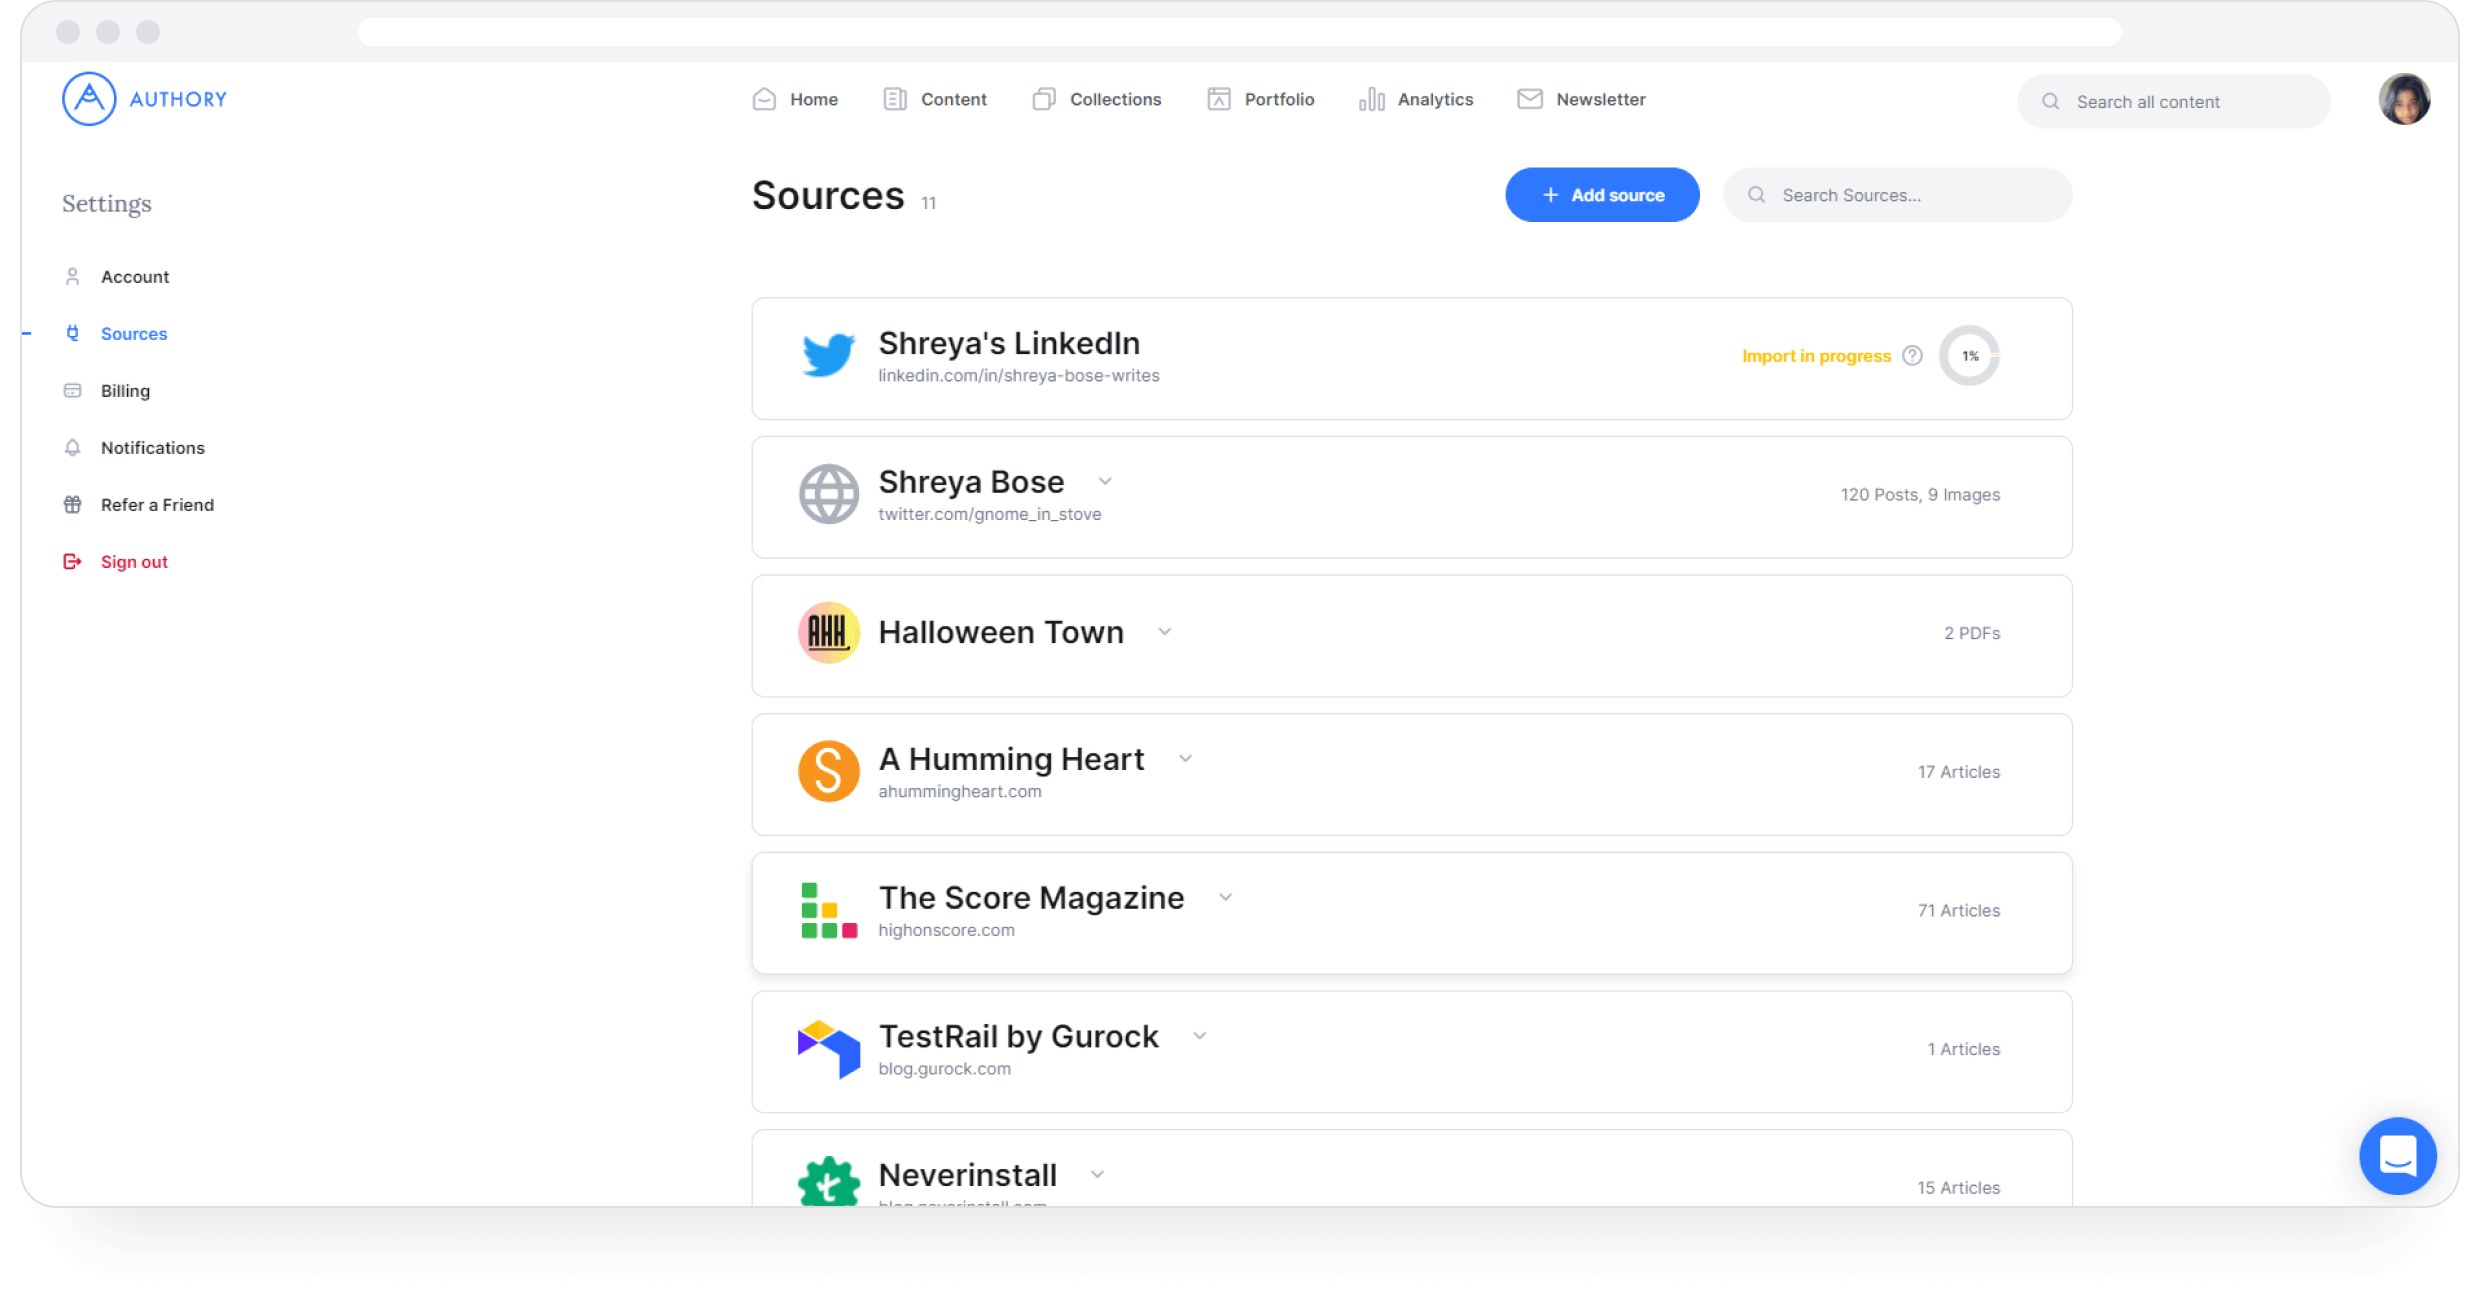Image resolution: width=2480 pixels, height=1308 pixels.
Task: Click the Twitter bird icon on Shreya's LinkedIn
Action: (829, 356)
